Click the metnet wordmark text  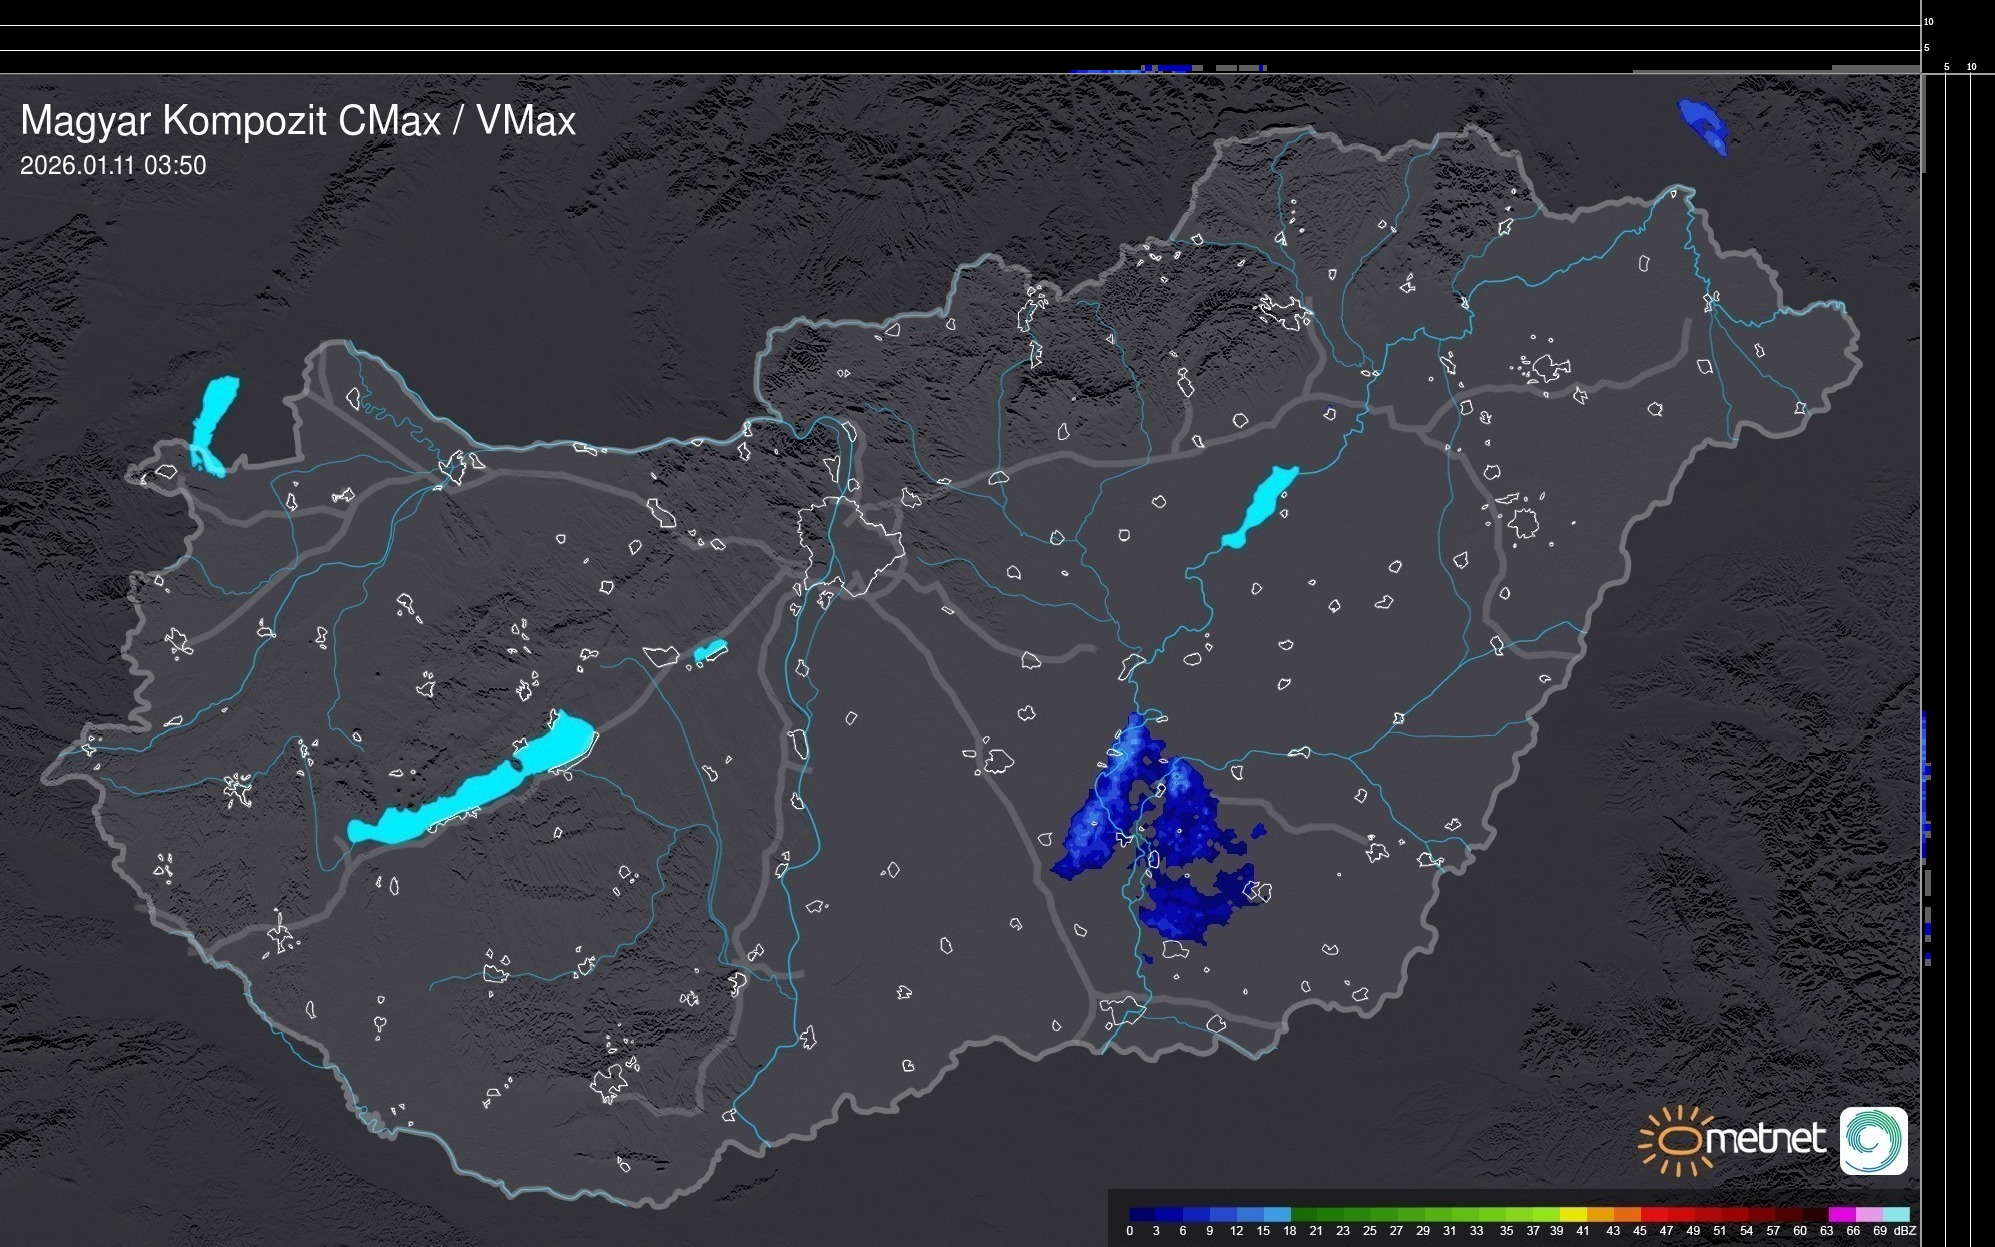tap(1768, 1139)
